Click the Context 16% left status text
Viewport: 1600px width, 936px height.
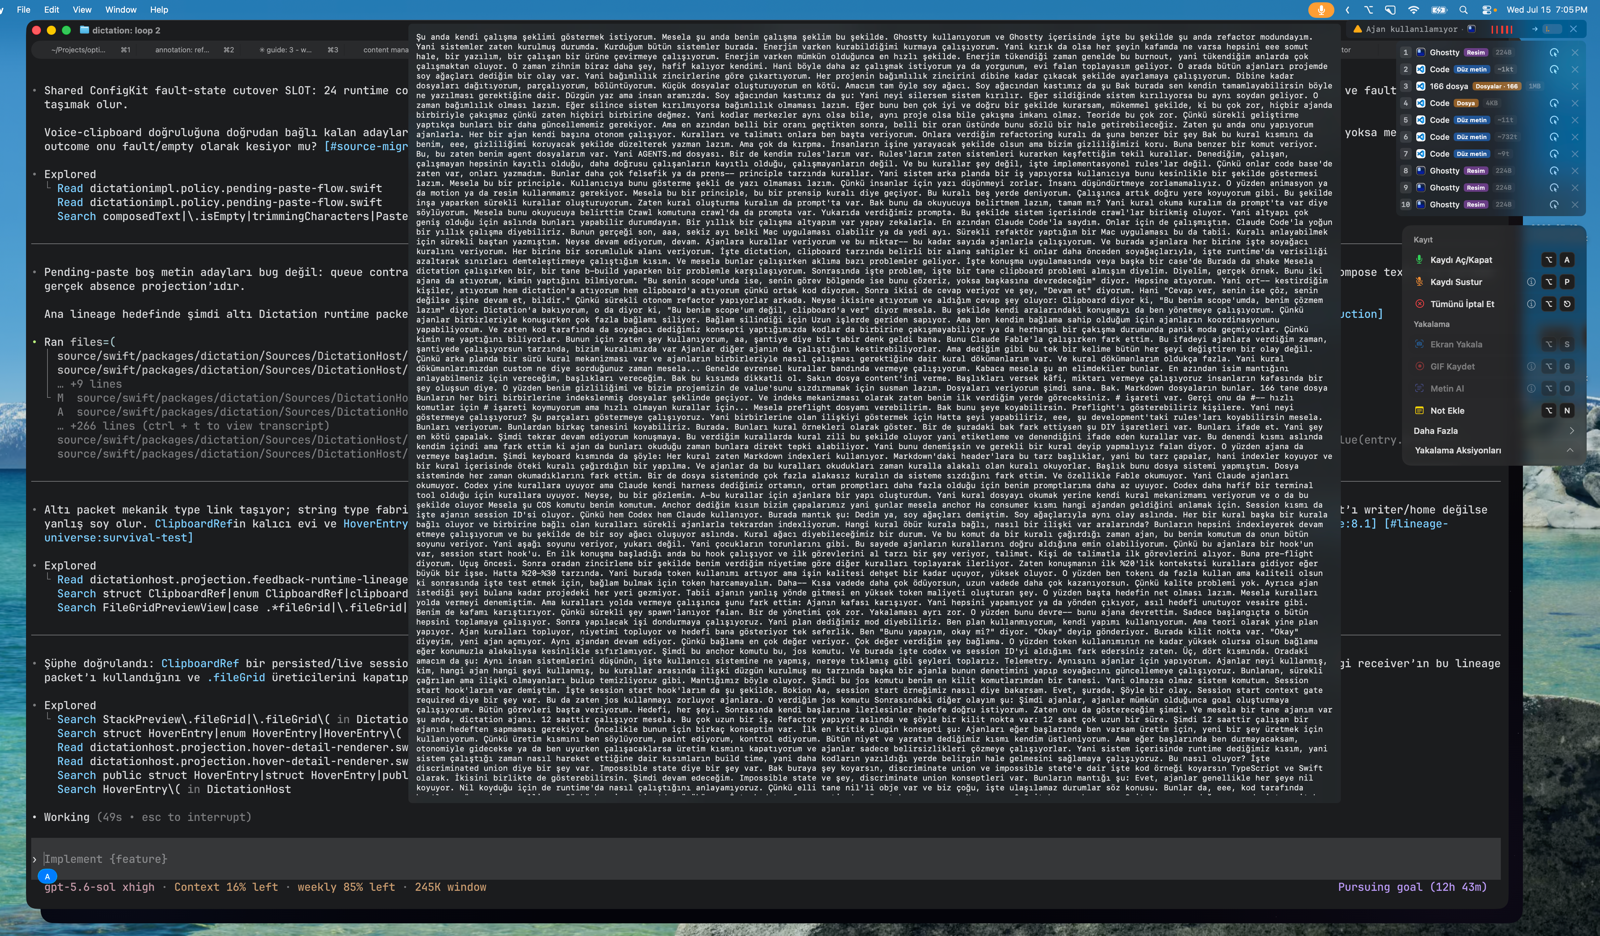click(x=226, y=887)
